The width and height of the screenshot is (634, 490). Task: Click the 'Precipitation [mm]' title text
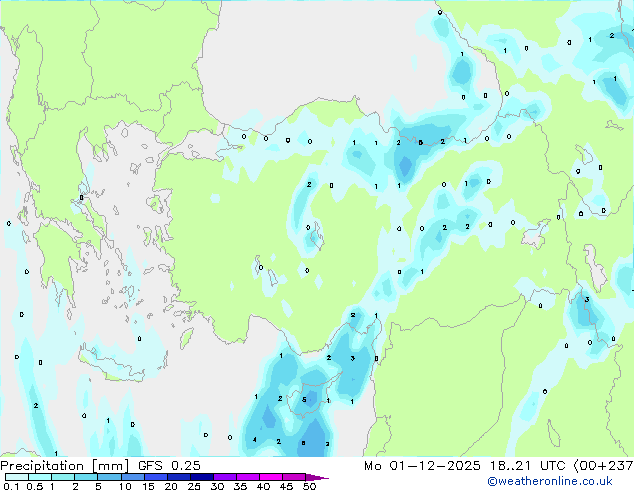65,466
